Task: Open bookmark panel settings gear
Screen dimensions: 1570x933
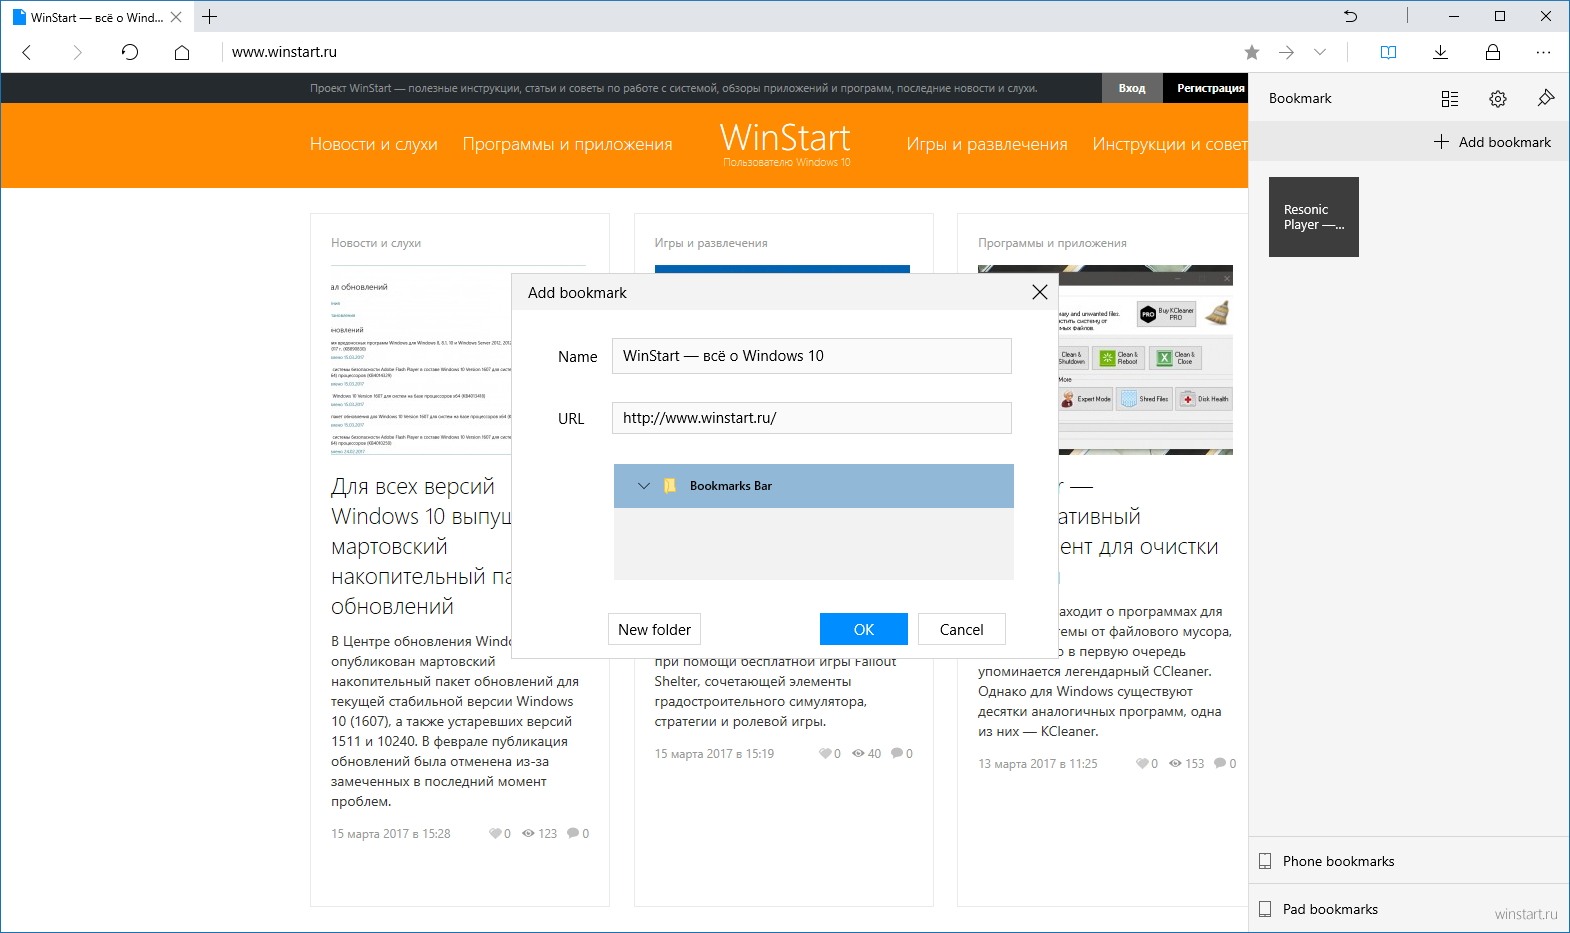Action: coord(1497,98)
